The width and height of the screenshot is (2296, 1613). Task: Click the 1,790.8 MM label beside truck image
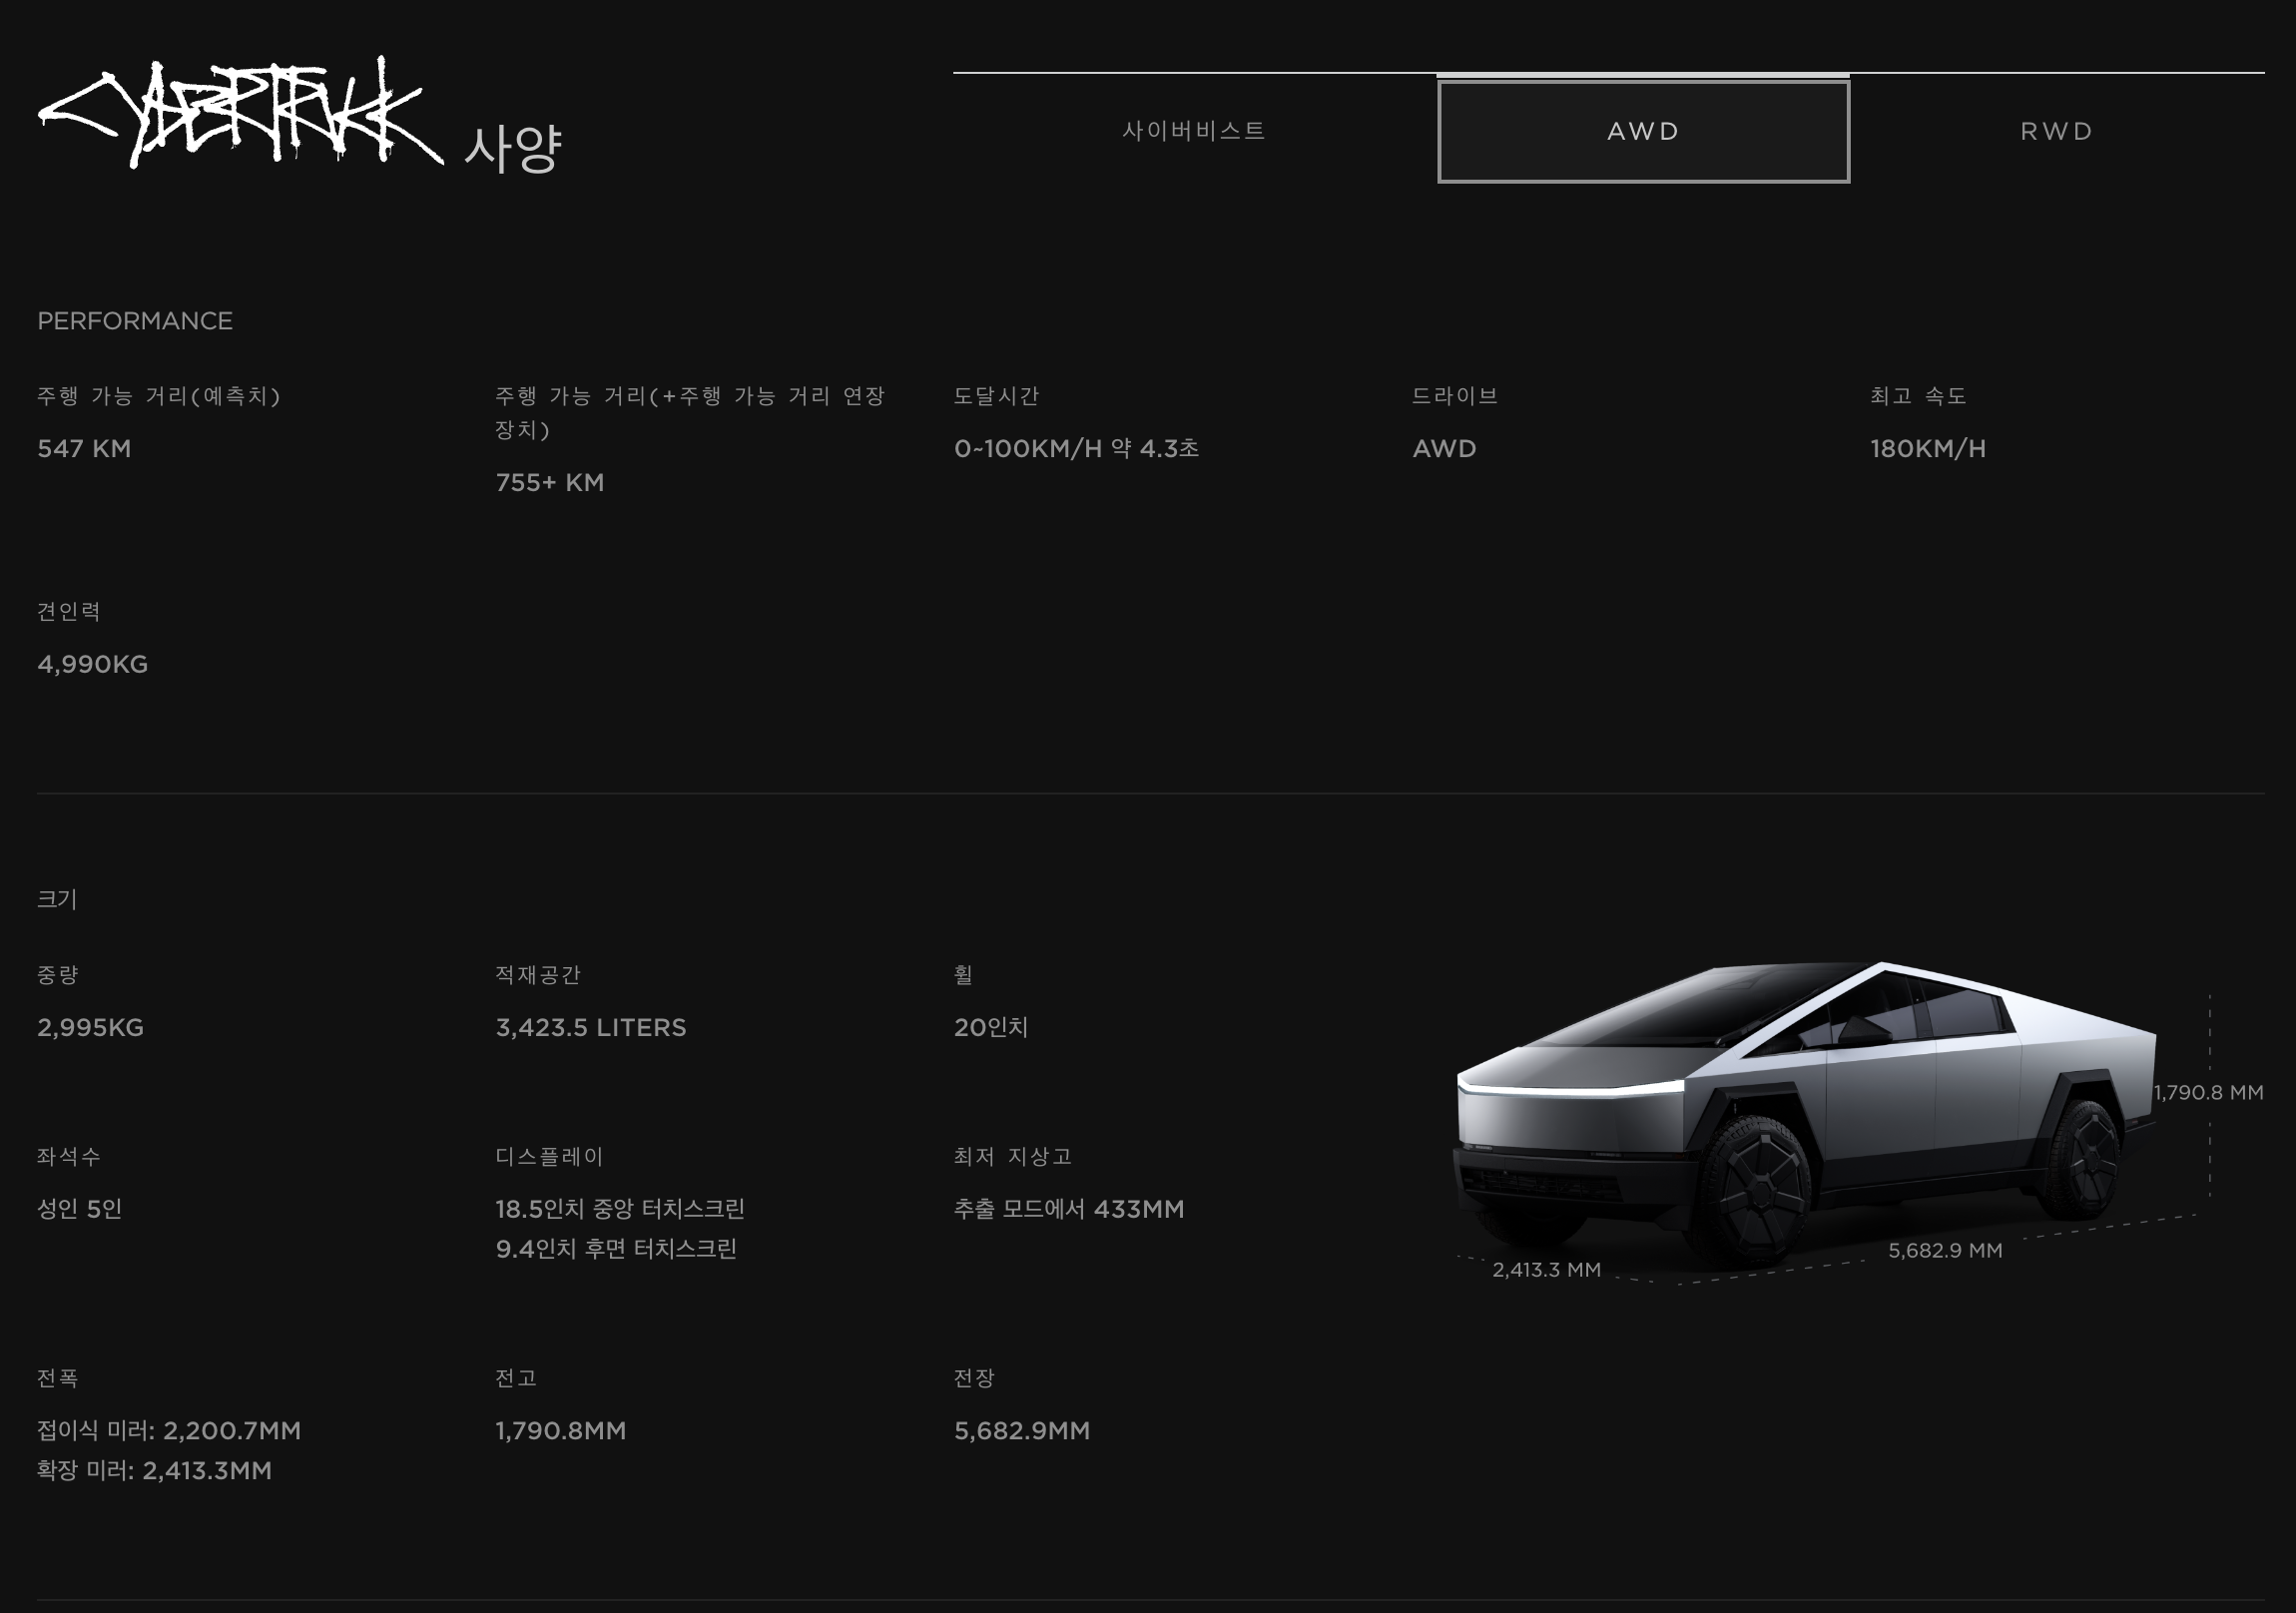(x=2208, y=1092)
